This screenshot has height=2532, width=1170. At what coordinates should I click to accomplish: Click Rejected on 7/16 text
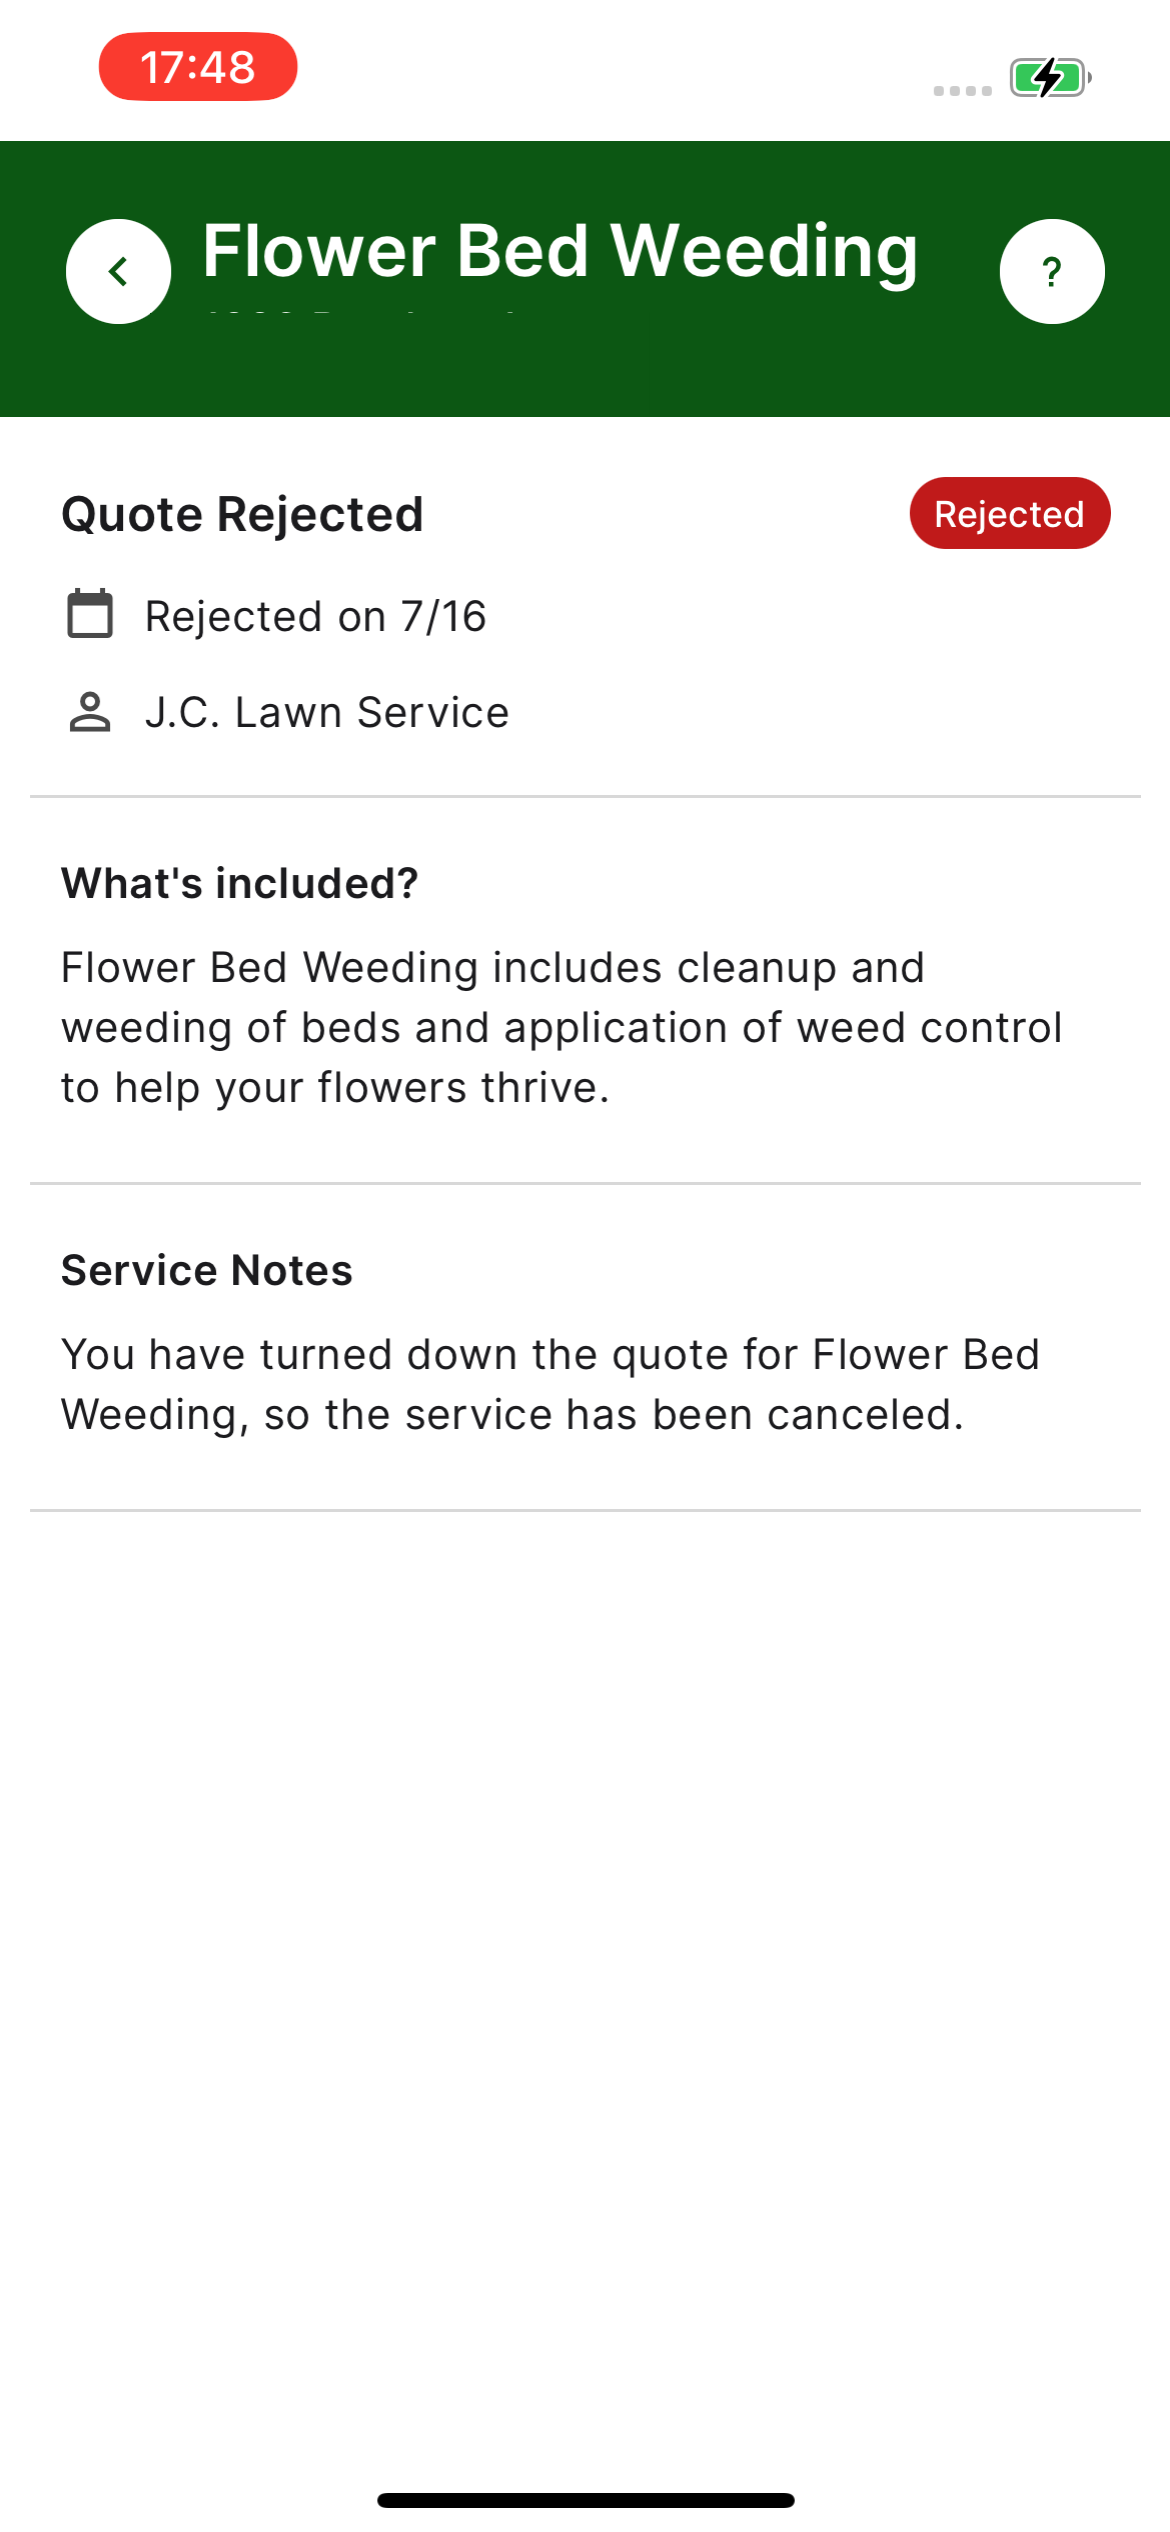coord(316,616)
